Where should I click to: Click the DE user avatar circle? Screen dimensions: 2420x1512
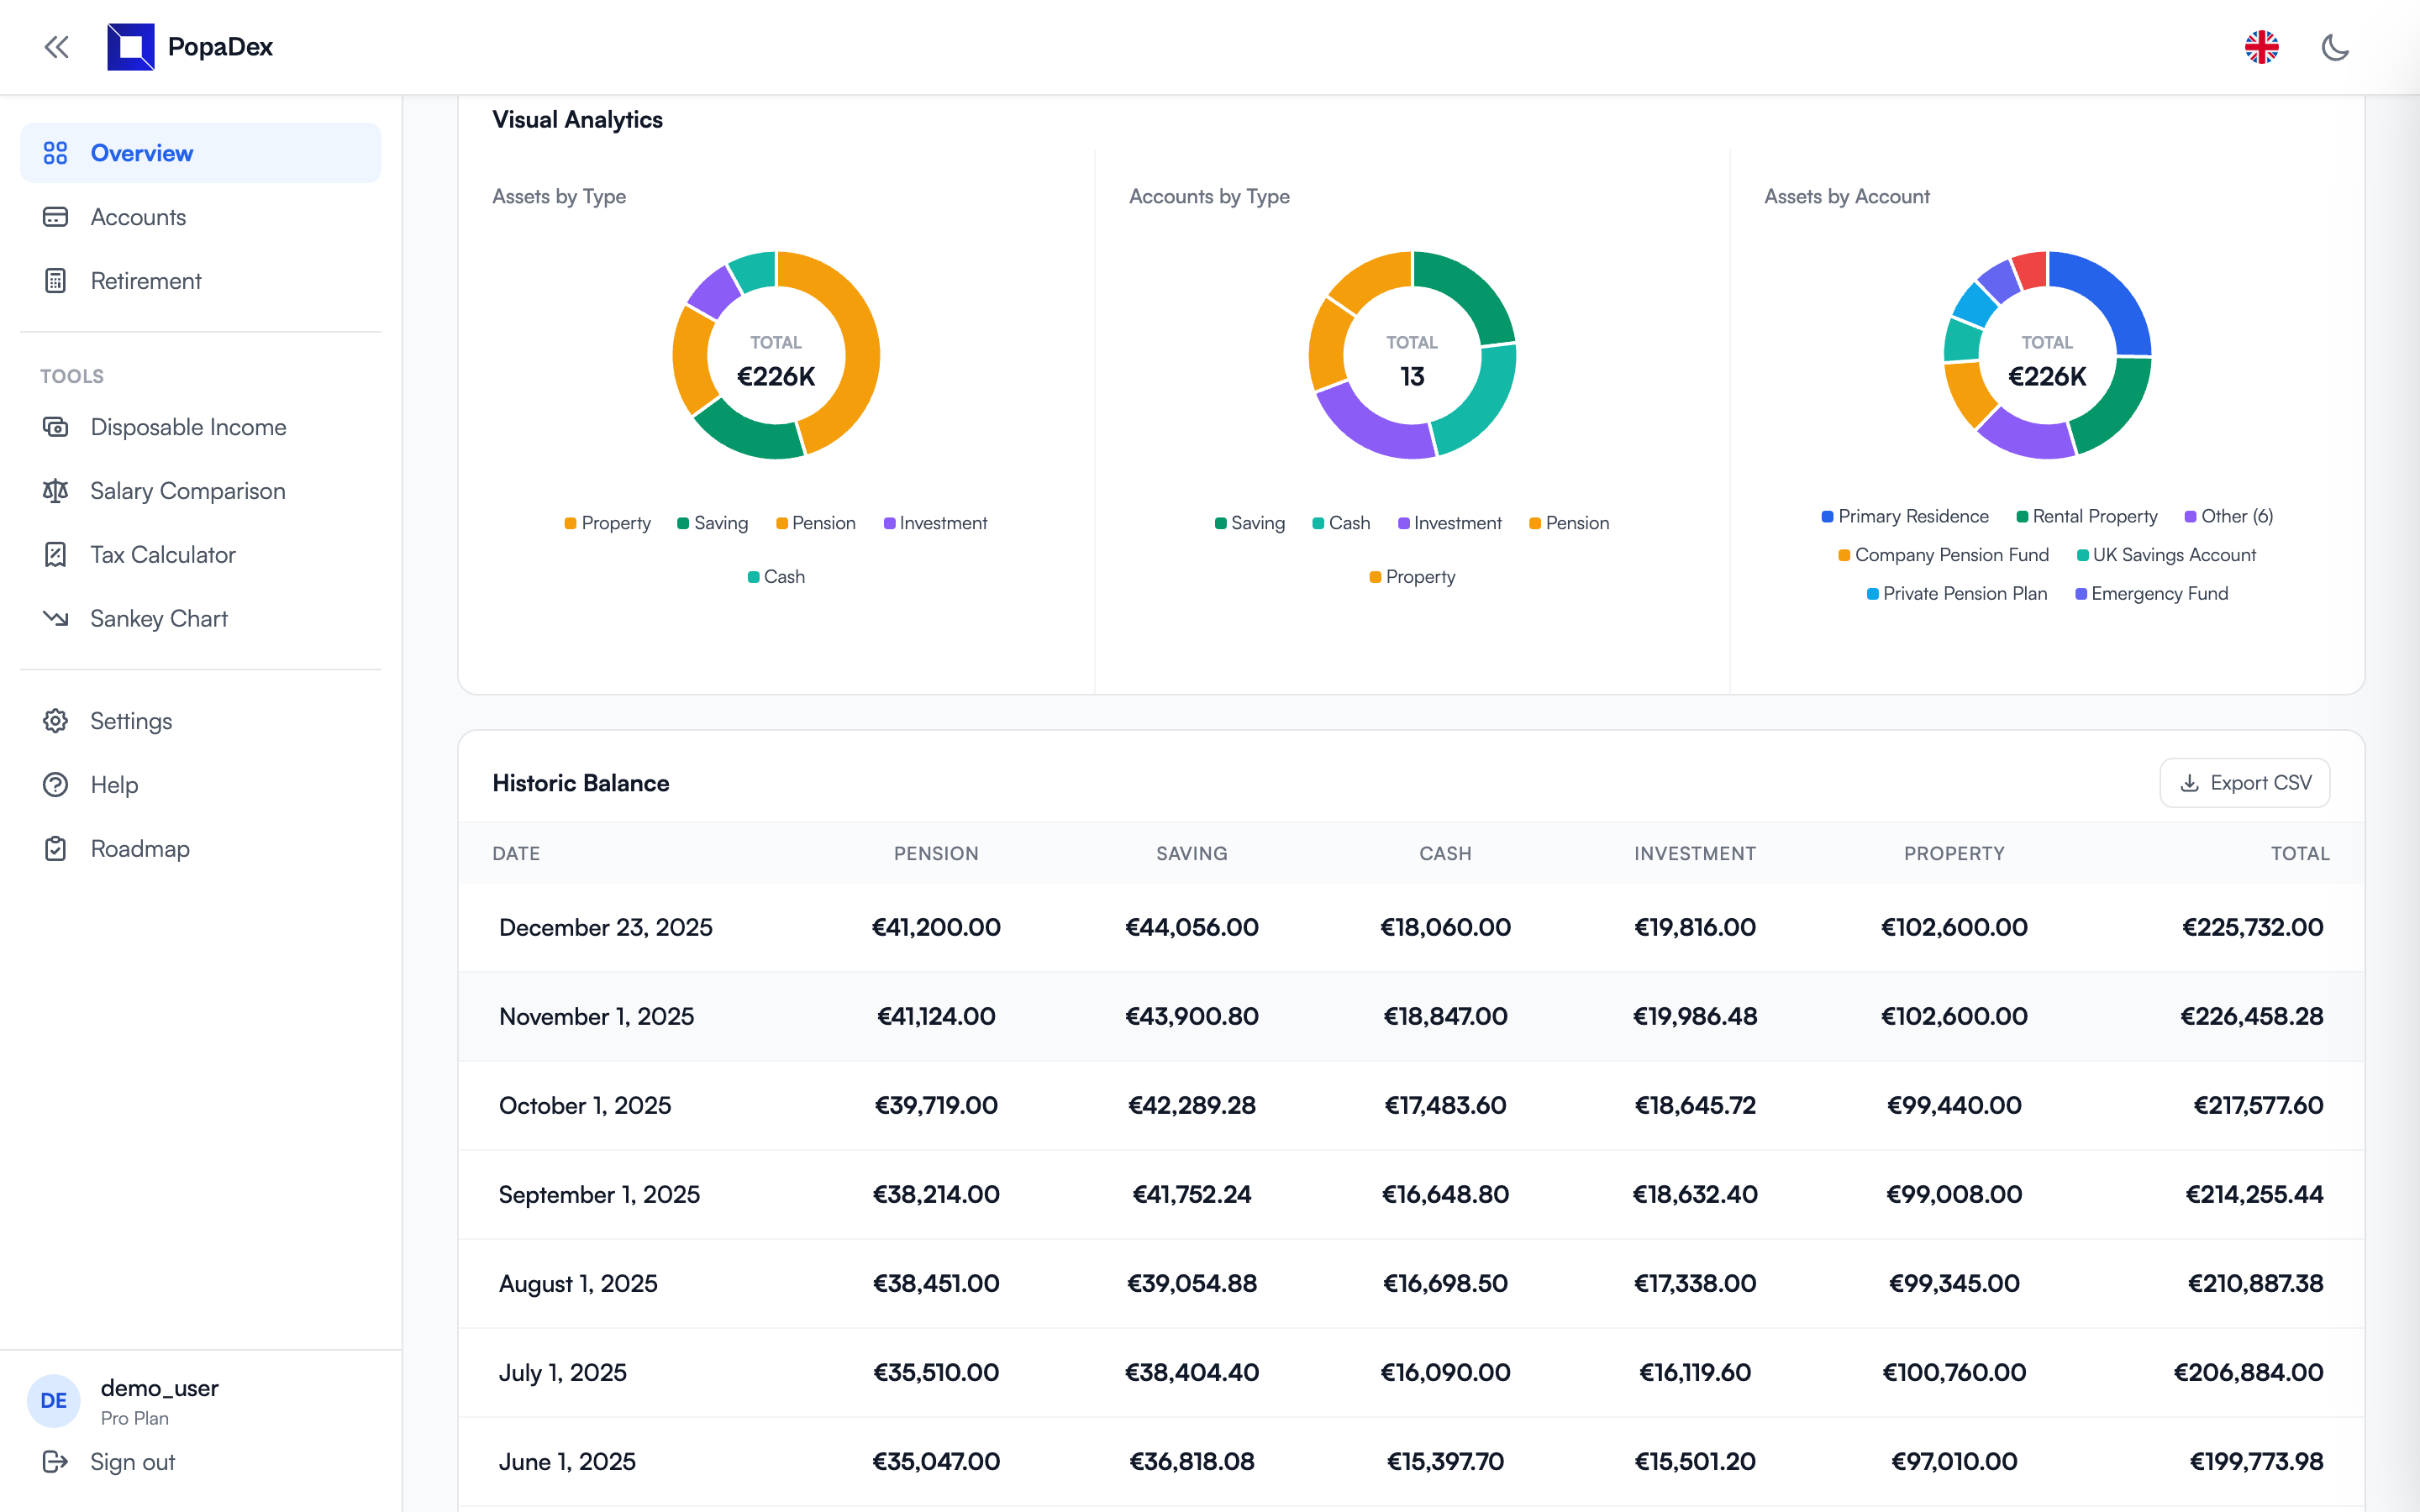click(53, 1400)
